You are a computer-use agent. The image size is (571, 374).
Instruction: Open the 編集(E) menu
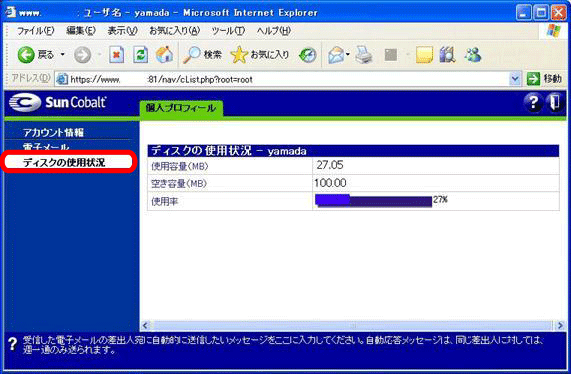pyautogui.click(x=81, y=31)
